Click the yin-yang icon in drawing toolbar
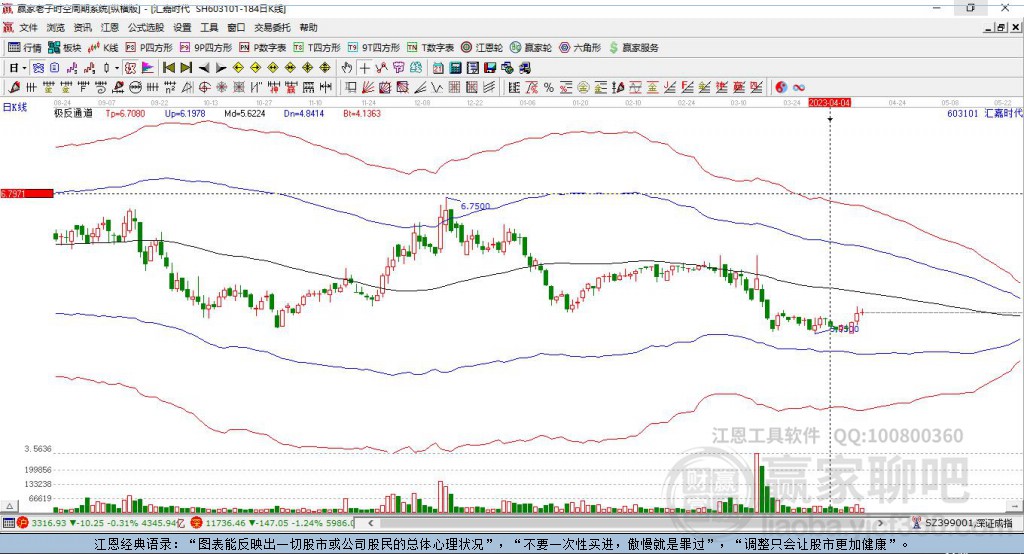Screen dimensions: 1024x554 click(x=781, y=87)
